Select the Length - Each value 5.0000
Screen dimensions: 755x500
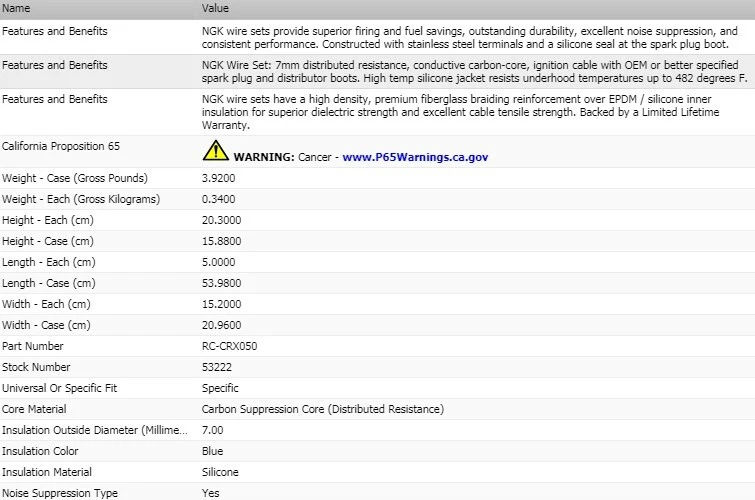218,263
